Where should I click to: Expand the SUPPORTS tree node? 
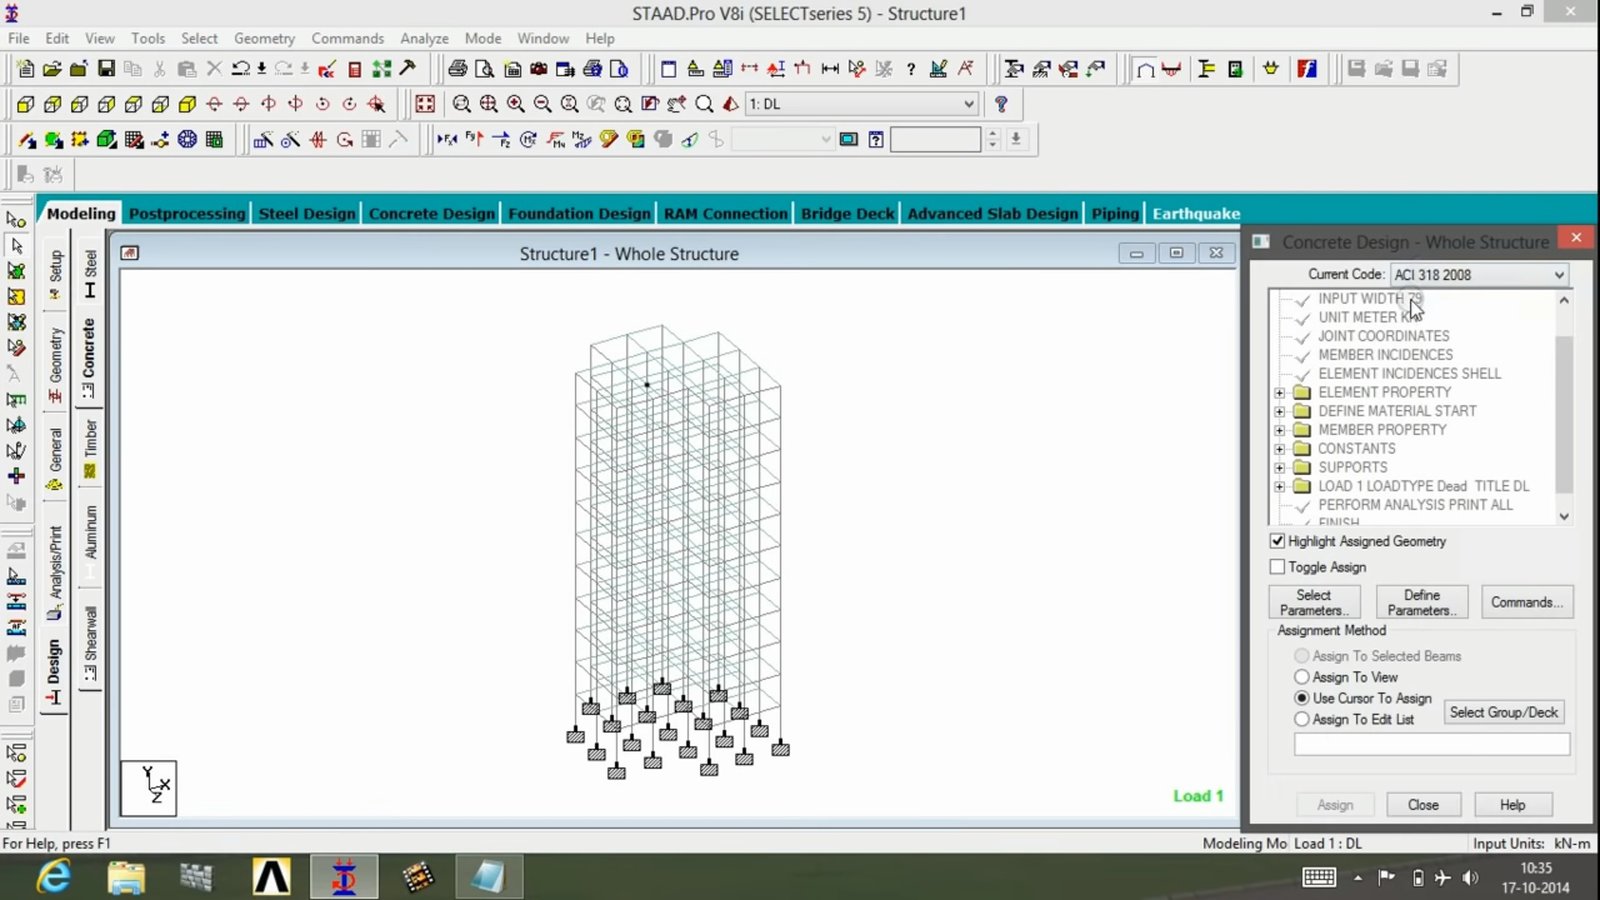pyautogui.click(x=1279, y=467)
